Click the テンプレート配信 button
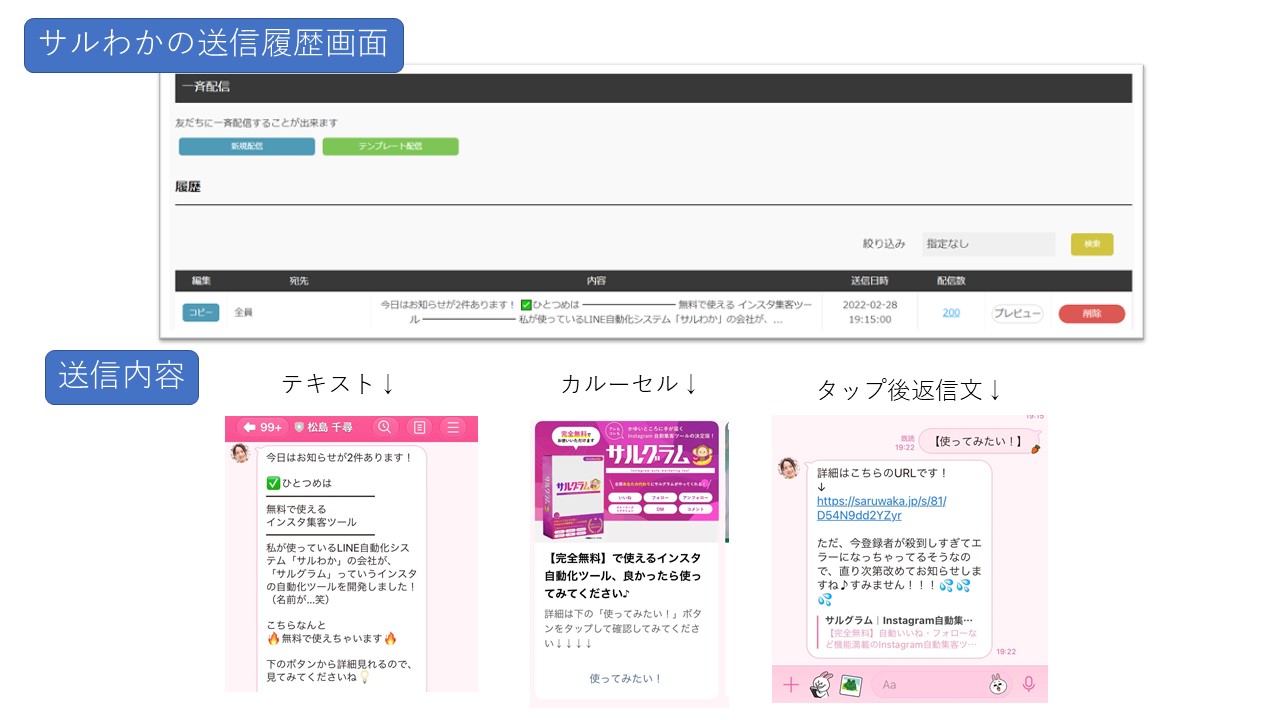Viewport: 1280px width, 720px height. coord(390,146)
